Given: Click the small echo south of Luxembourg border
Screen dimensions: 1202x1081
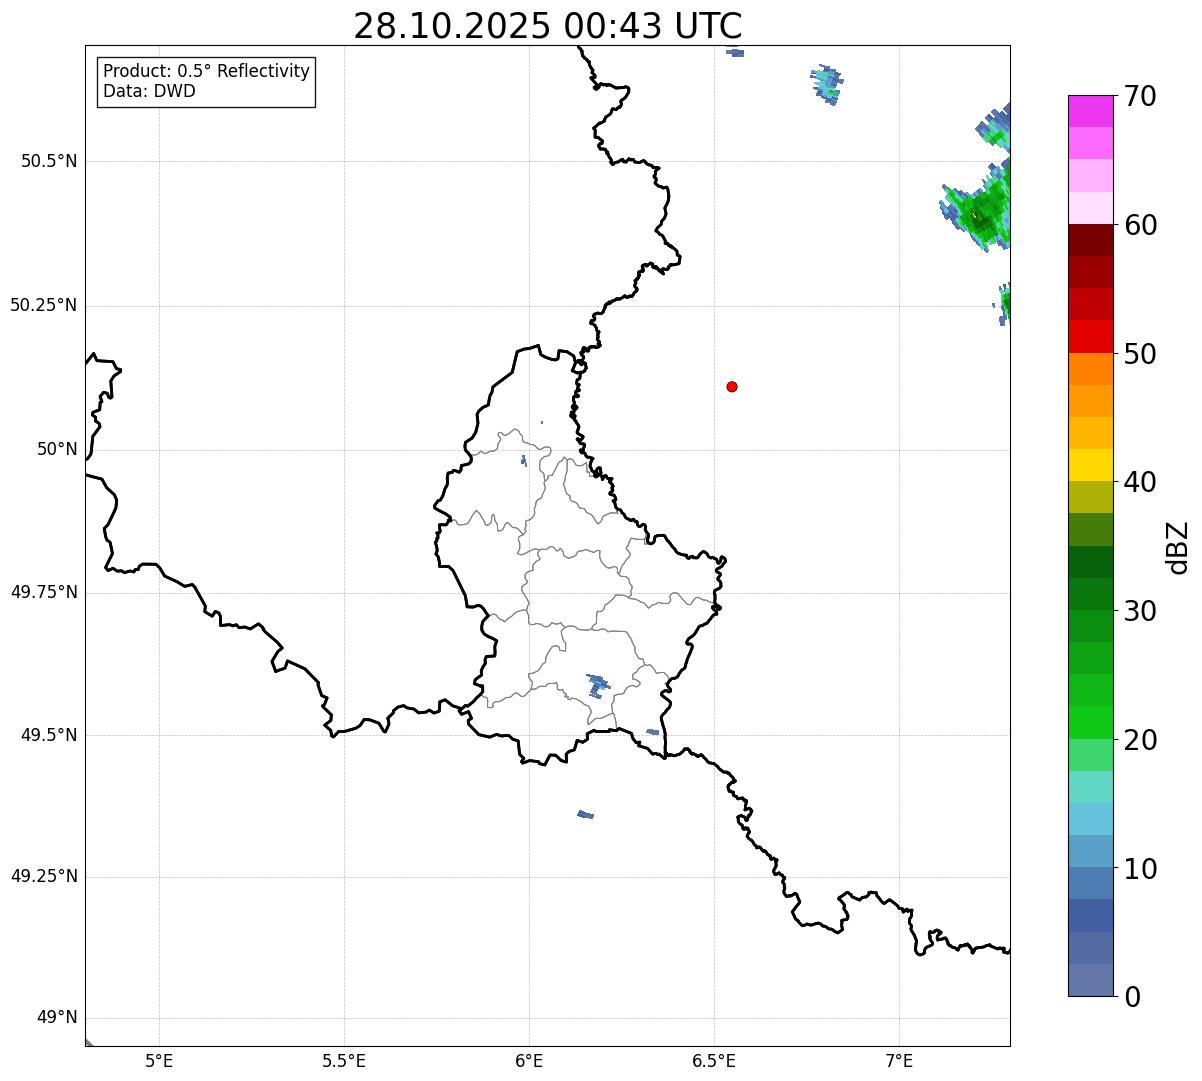Looking at the screenshot, I should tap(586, 814).
